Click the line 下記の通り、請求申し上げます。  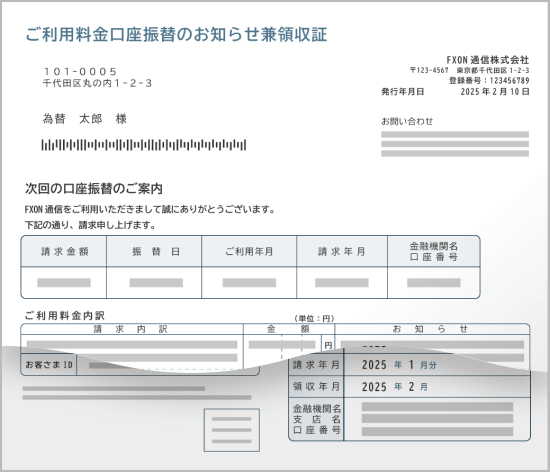pyautogui.click(x=90, y=225)
